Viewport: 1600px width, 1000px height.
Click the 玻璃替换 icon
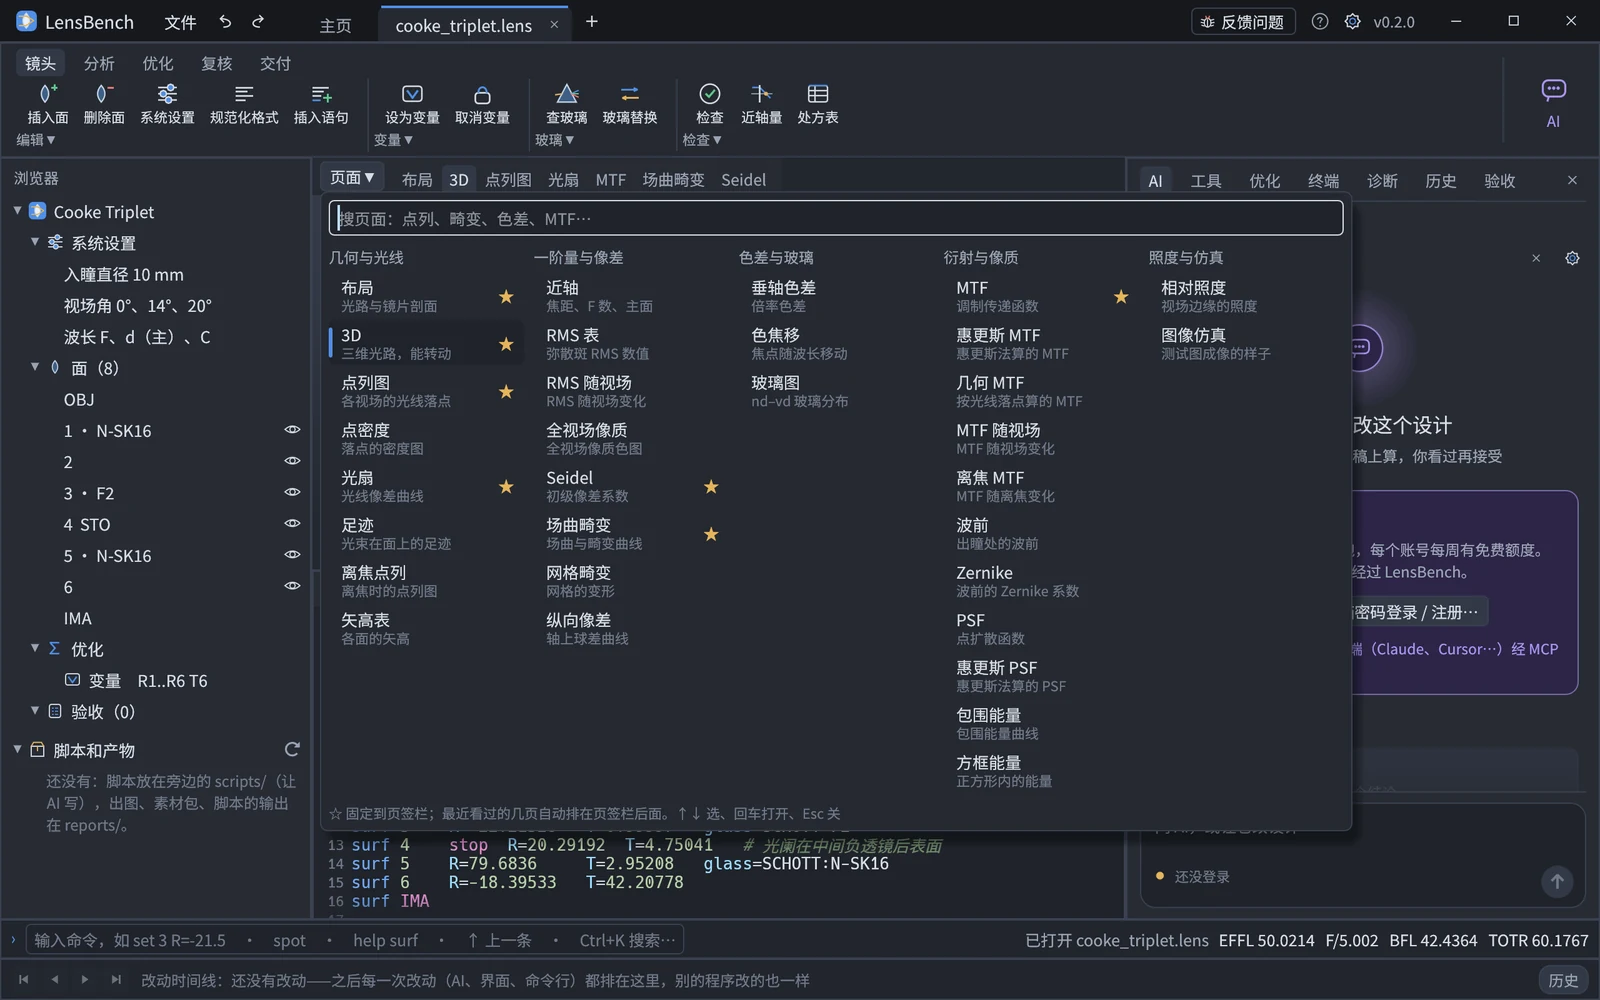(630, 94)
